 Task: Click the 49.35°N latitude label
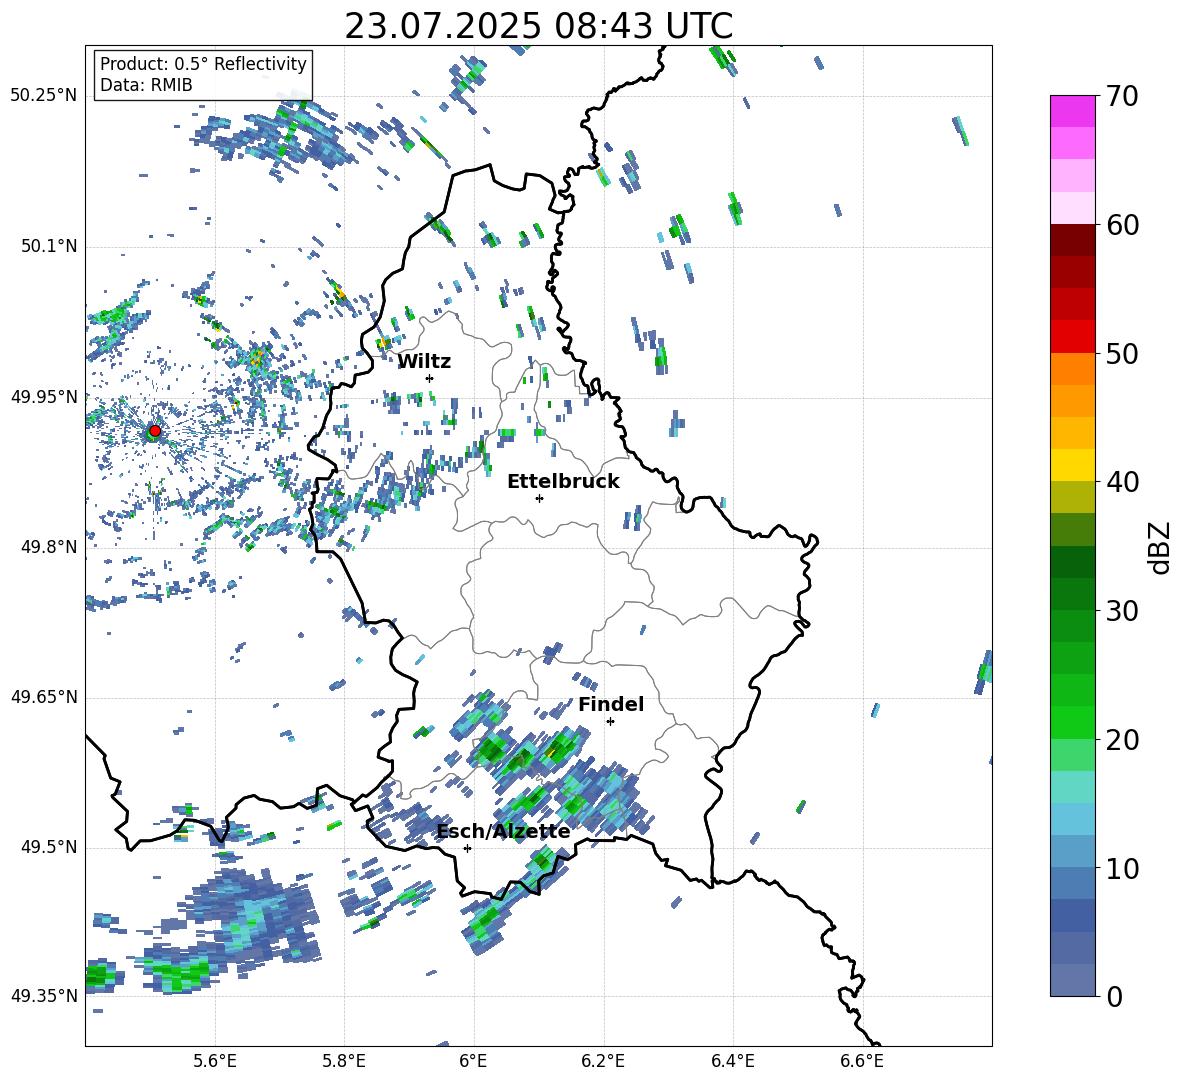point(44,996)
